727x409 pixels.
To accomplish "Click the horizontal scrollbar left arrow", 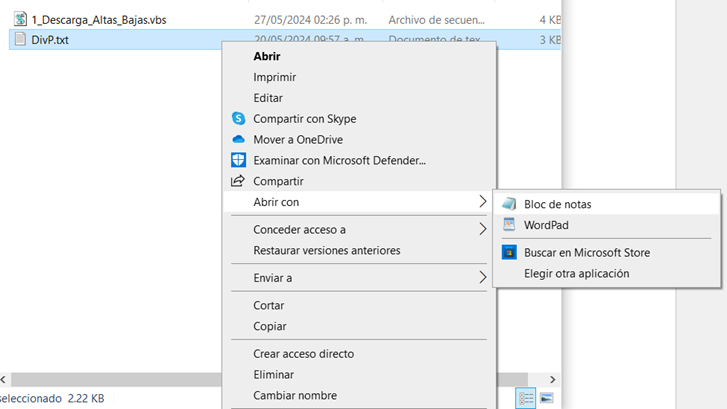I will coord(4,380).
